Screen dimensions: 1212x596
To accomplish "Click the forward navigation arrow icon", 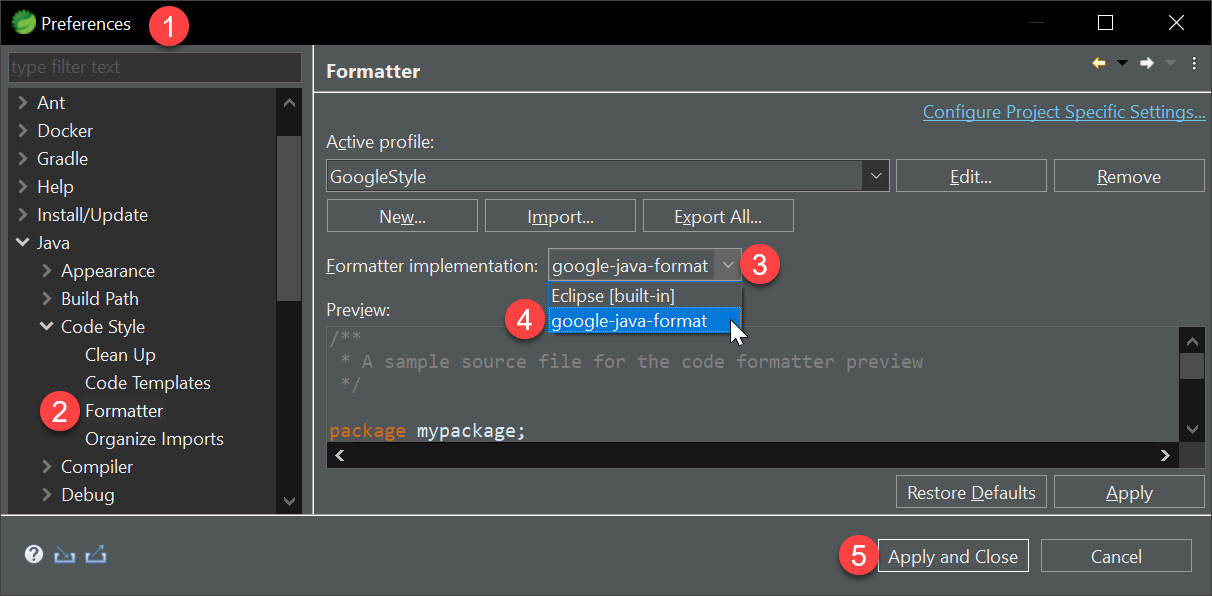I will tap(1147, 63).
